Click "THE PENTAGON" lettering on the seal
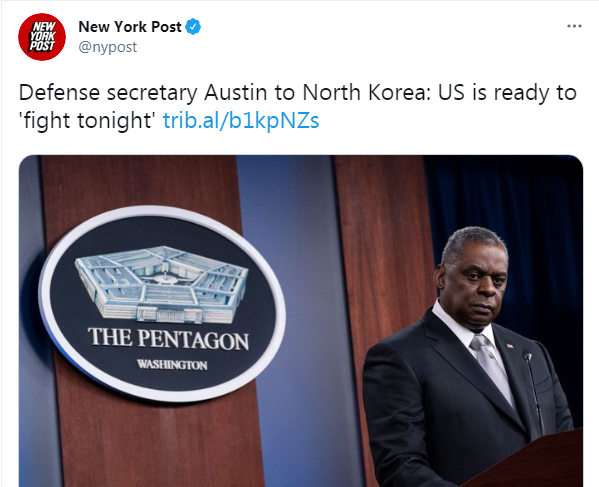 click(168, 339)
